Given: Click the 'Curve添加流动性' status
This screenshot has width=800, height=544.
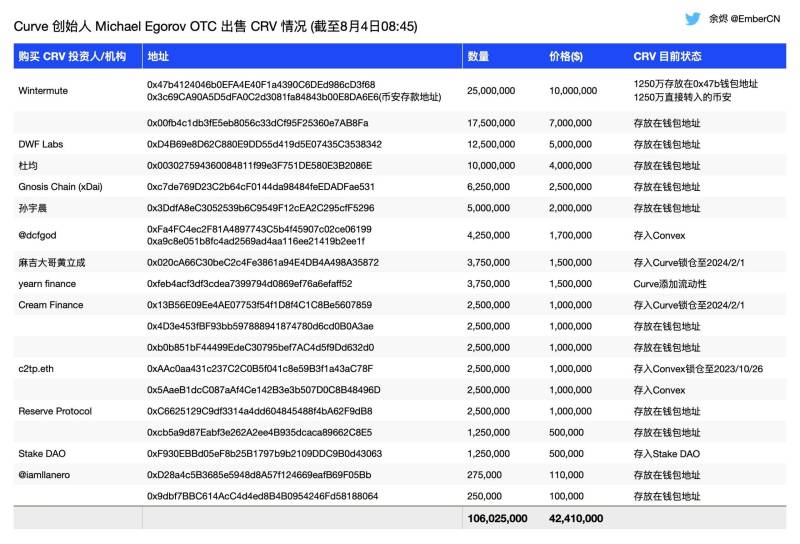Looking at the screenshot, I should [x=670, y=284].
